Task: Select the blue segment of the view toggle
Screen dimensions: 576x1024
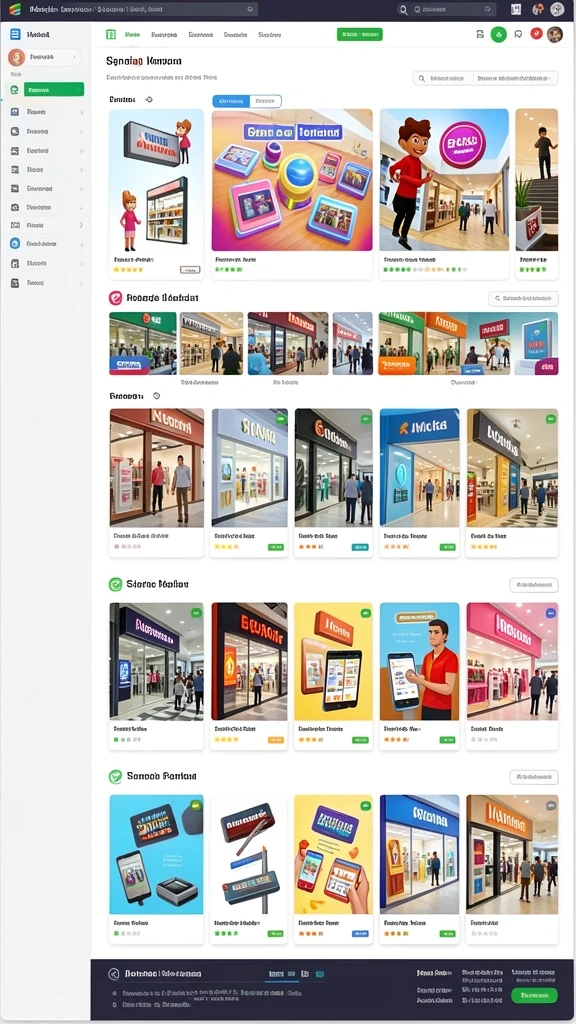Action: (x=231, y=101)
